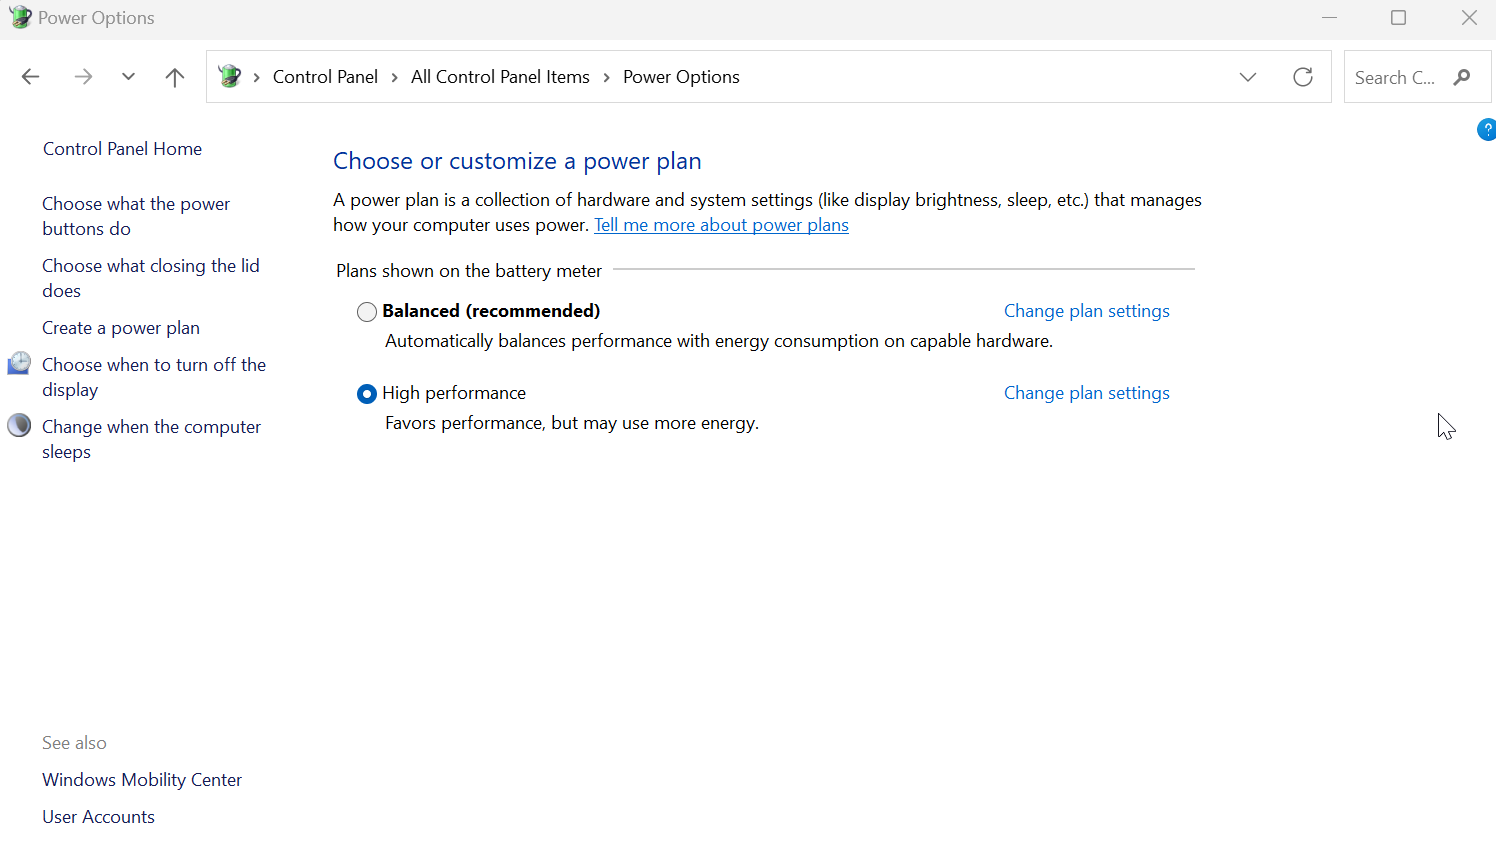
Task: Open the address bar location dropdown
Action: click(1248, 76)
